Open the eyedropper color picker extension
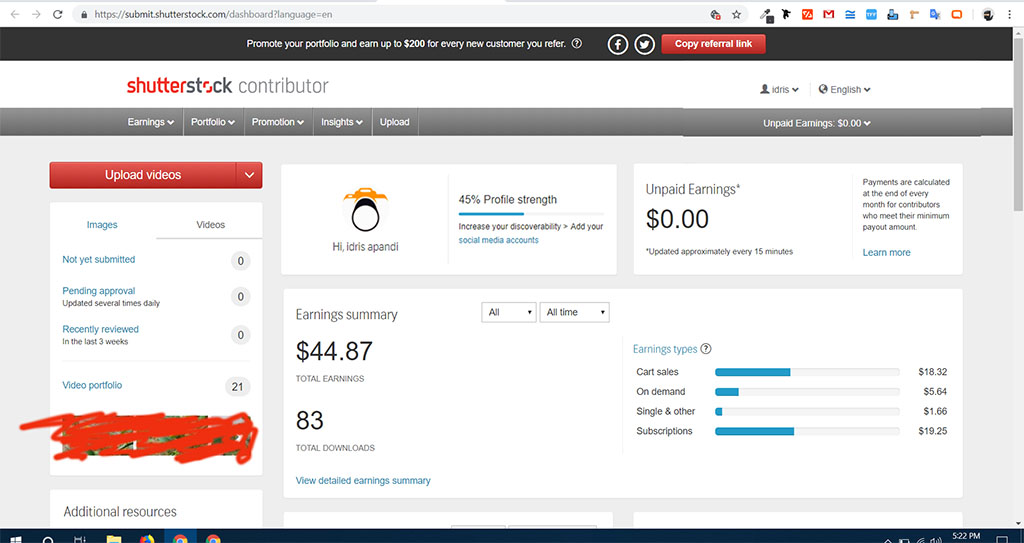The width and height of the screenshot is (1024, 543). 766,14
